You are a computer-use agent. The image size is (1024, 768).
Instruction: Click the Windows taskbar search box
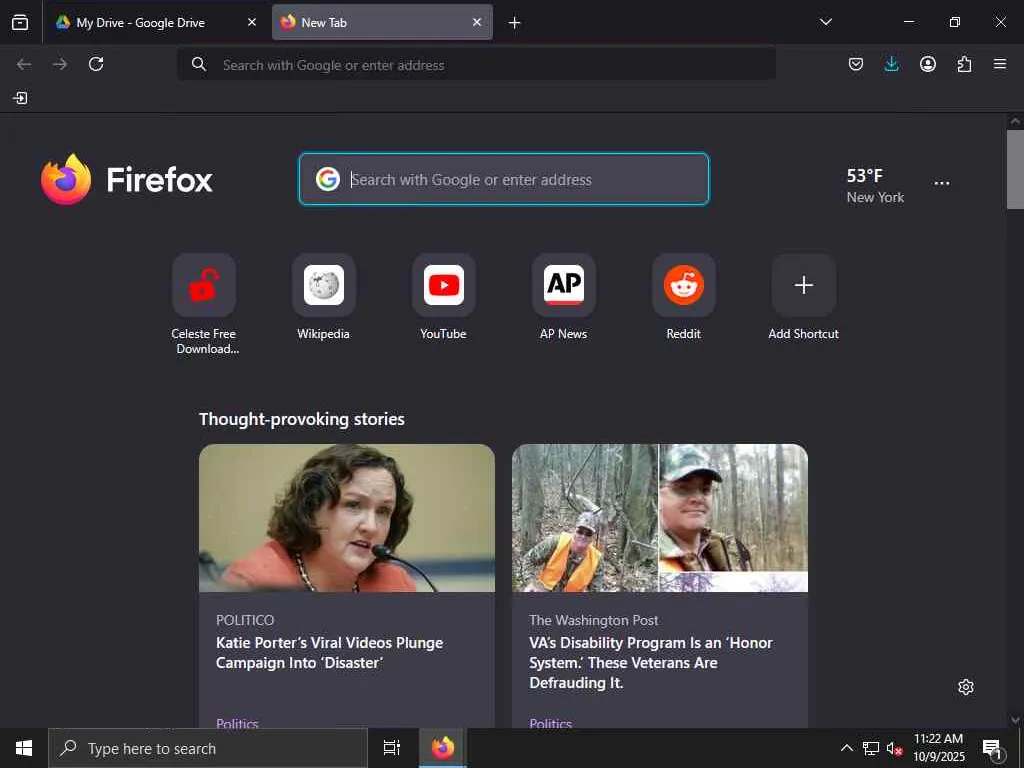pyautogui.click(x=208, y=748)
